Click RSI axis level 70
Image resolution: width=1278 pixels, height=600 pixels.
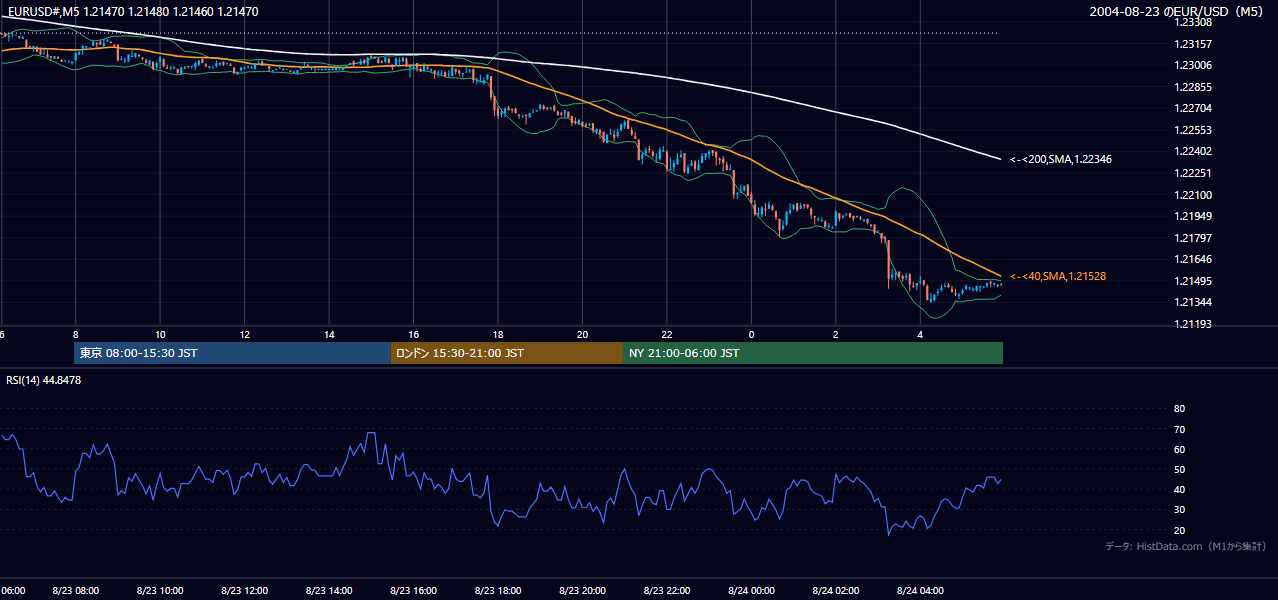pyautogui.click(x=1179, y=429)
